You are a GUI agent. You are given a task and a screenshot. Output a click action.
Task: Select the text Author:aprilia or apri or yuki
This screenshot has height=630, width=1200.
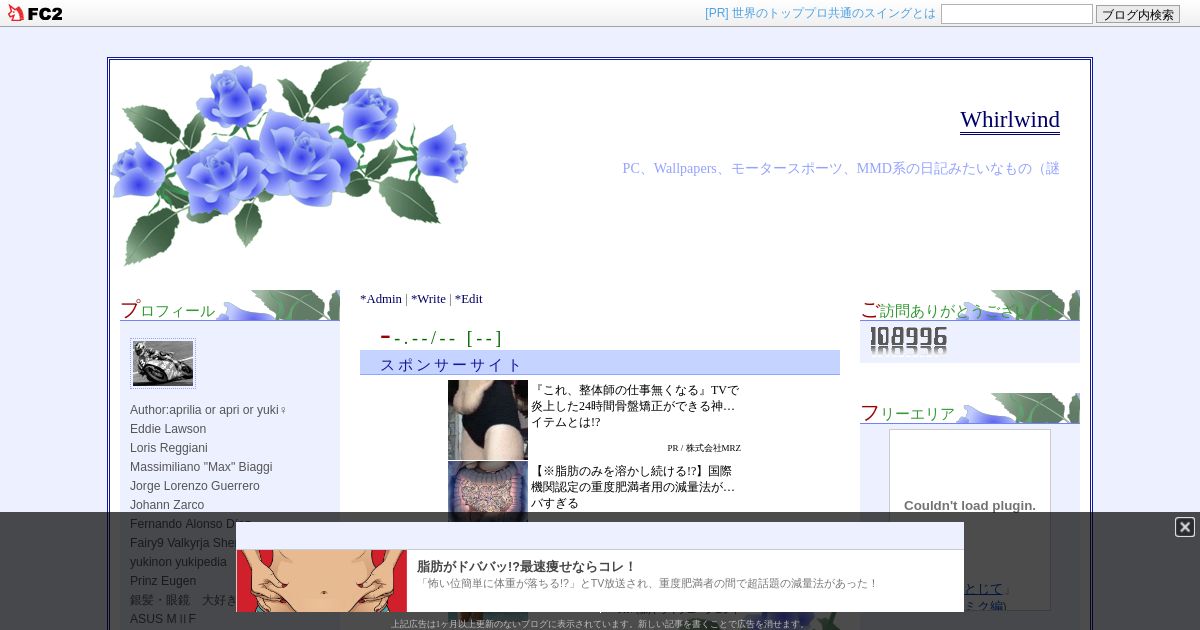pos(208,410)
